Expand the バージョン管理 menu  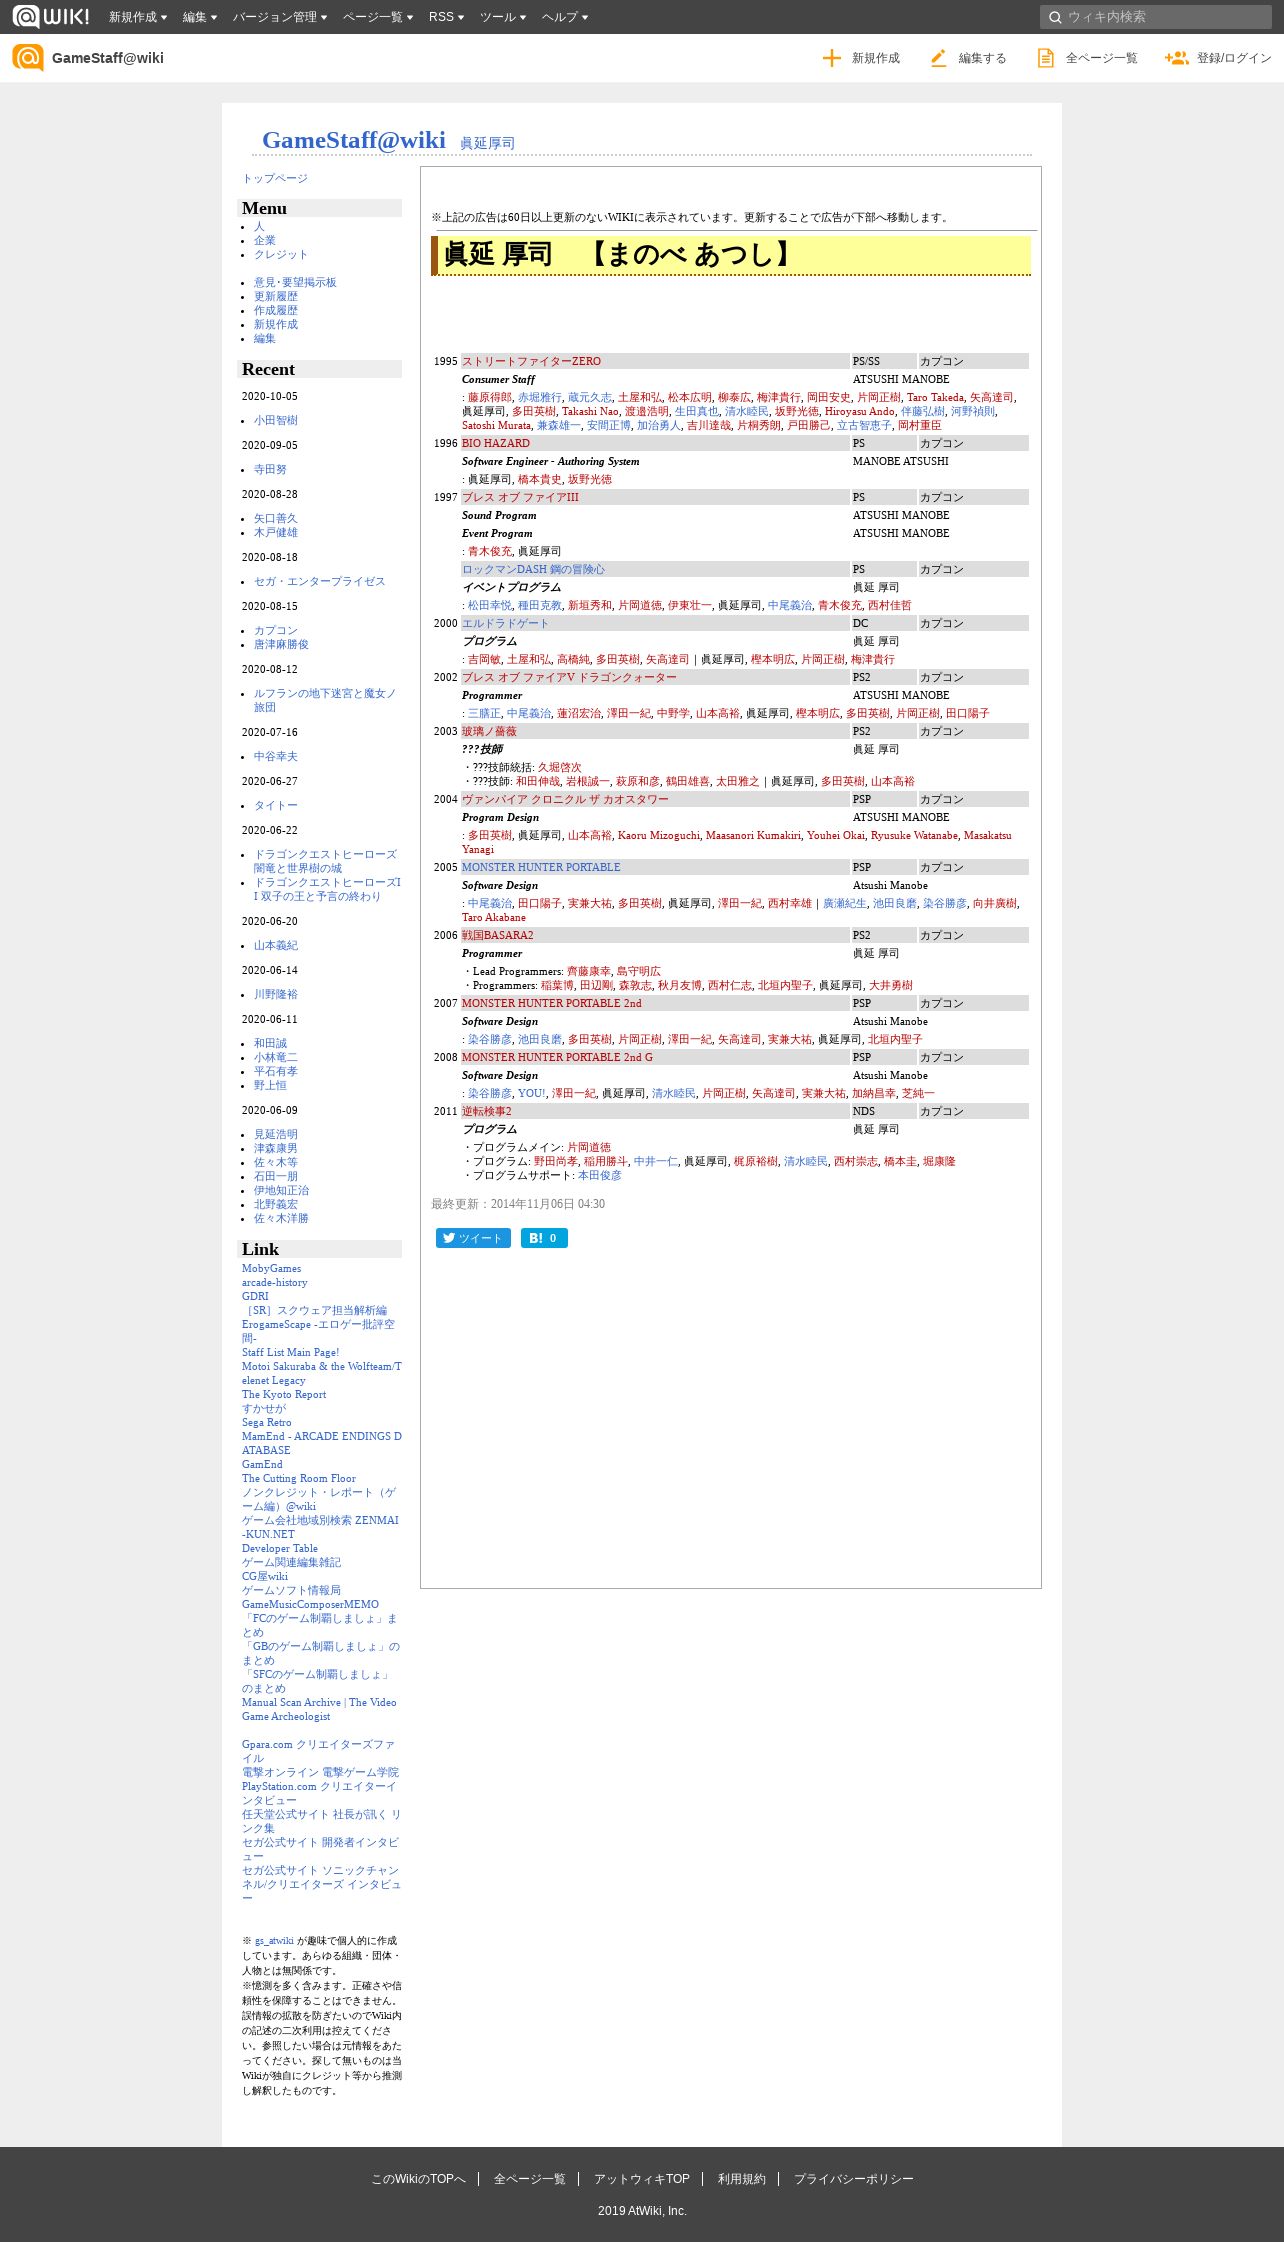[x=280, y=17]
